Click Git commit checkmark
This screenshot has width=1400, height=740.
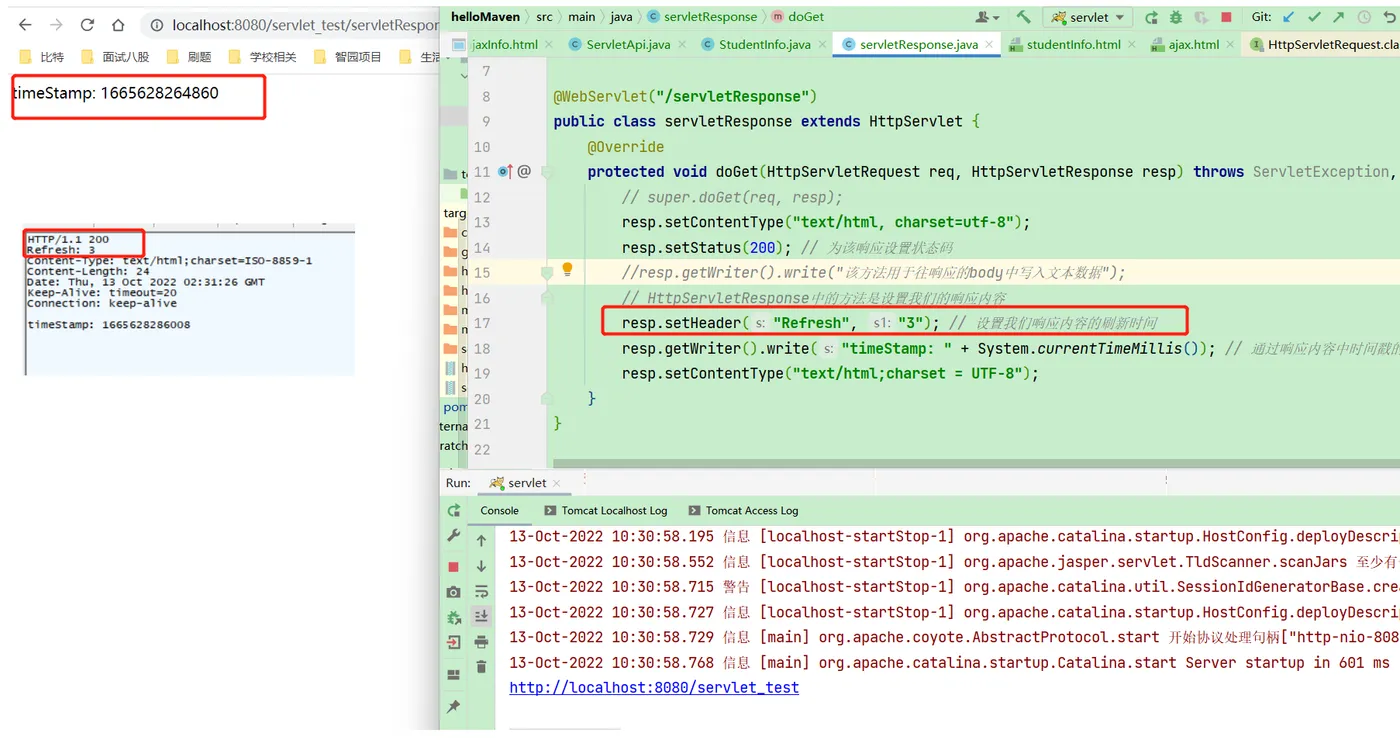[x=1314, y=17]
